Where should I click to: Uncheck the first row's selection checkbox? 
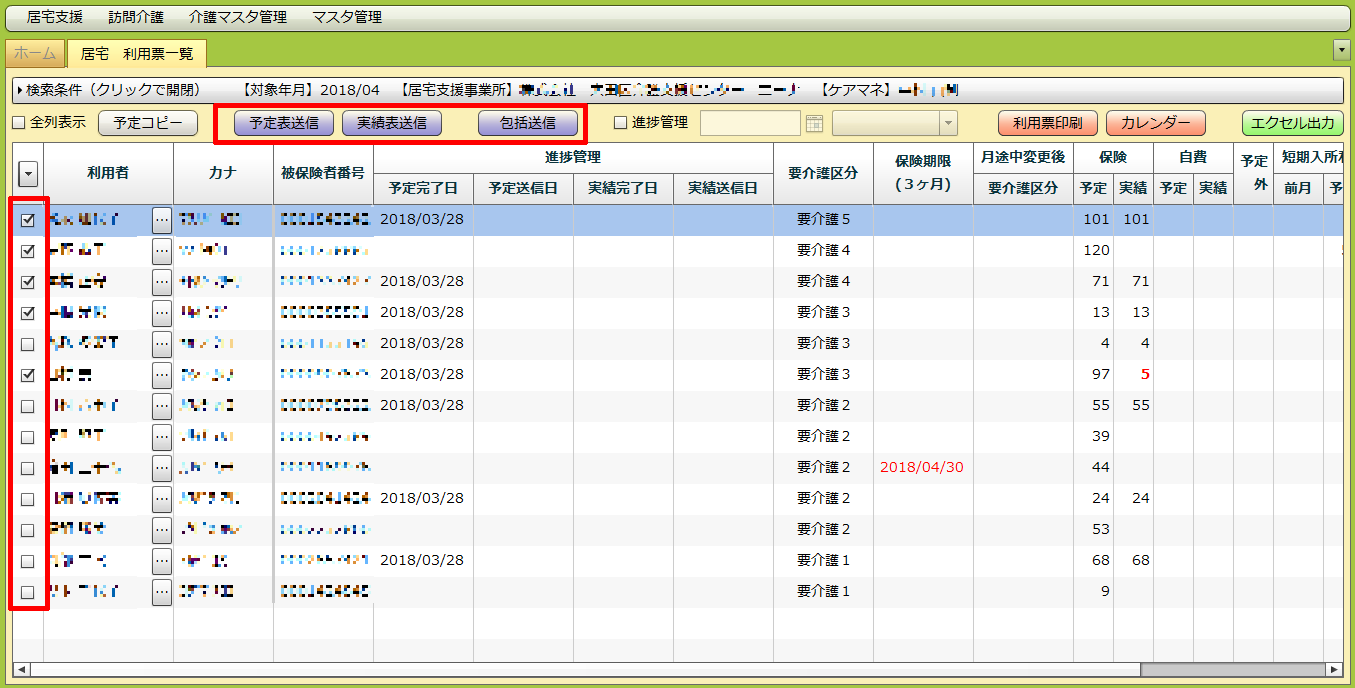27,220
